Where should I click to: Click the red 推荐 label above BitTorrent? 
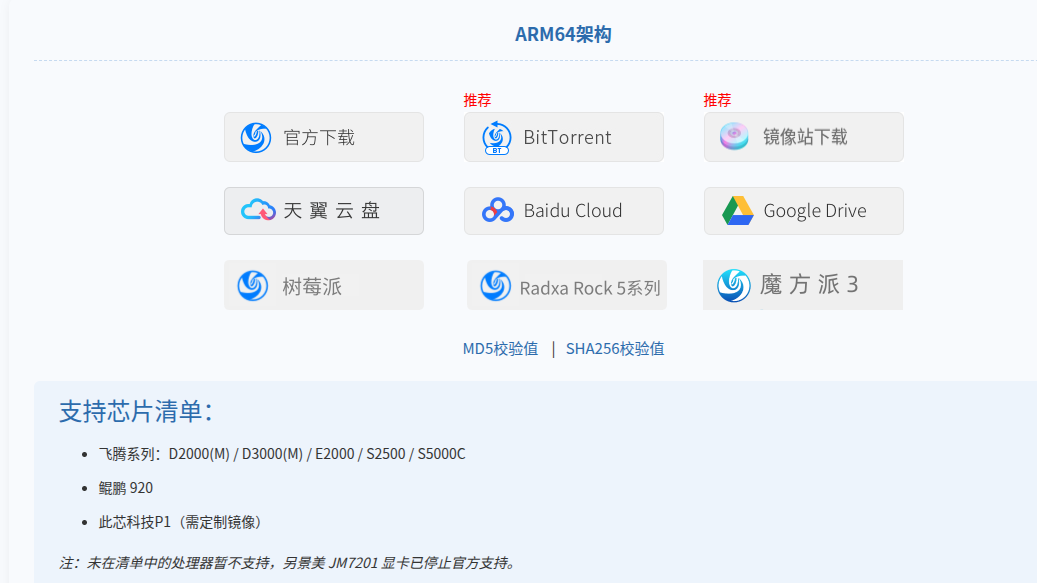477,100
